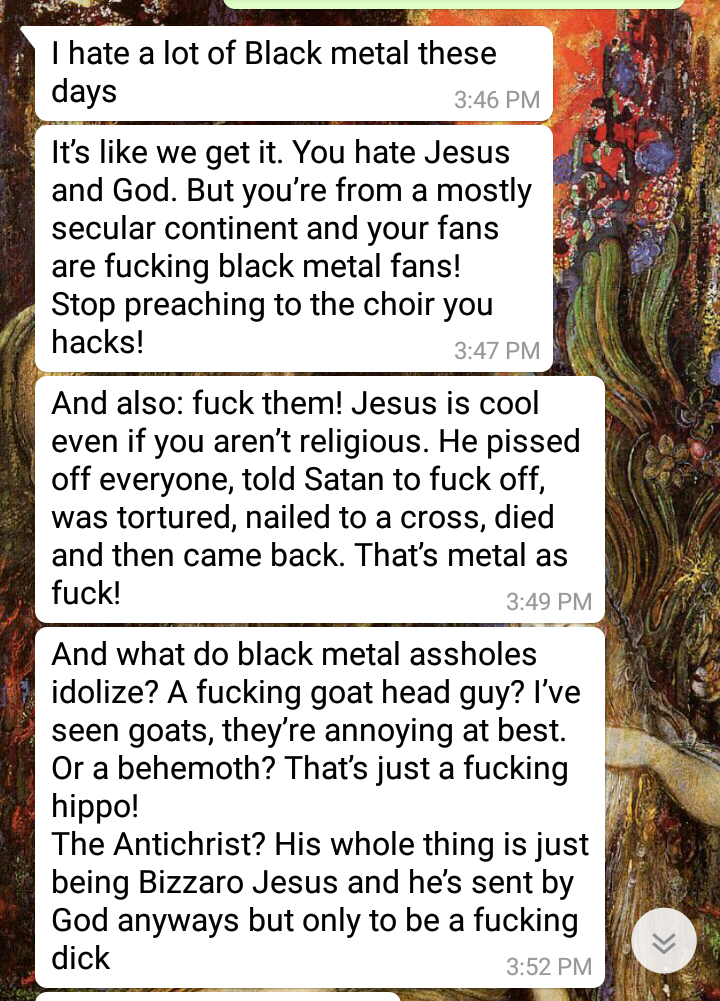Click the word 'hippo!'
The image size is (720, 1001).
(x=94, y=807)
